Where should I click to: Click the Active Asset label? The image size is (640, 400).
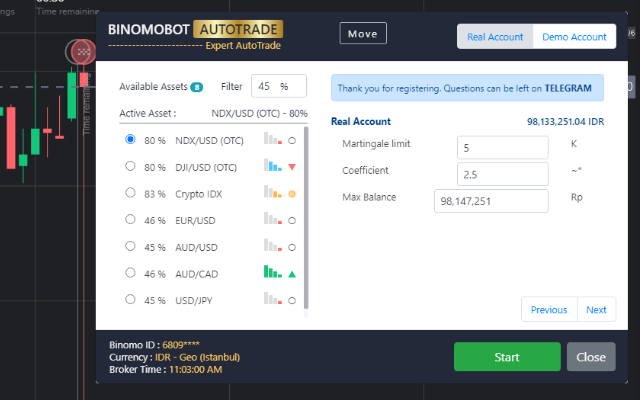pos(148,113)
